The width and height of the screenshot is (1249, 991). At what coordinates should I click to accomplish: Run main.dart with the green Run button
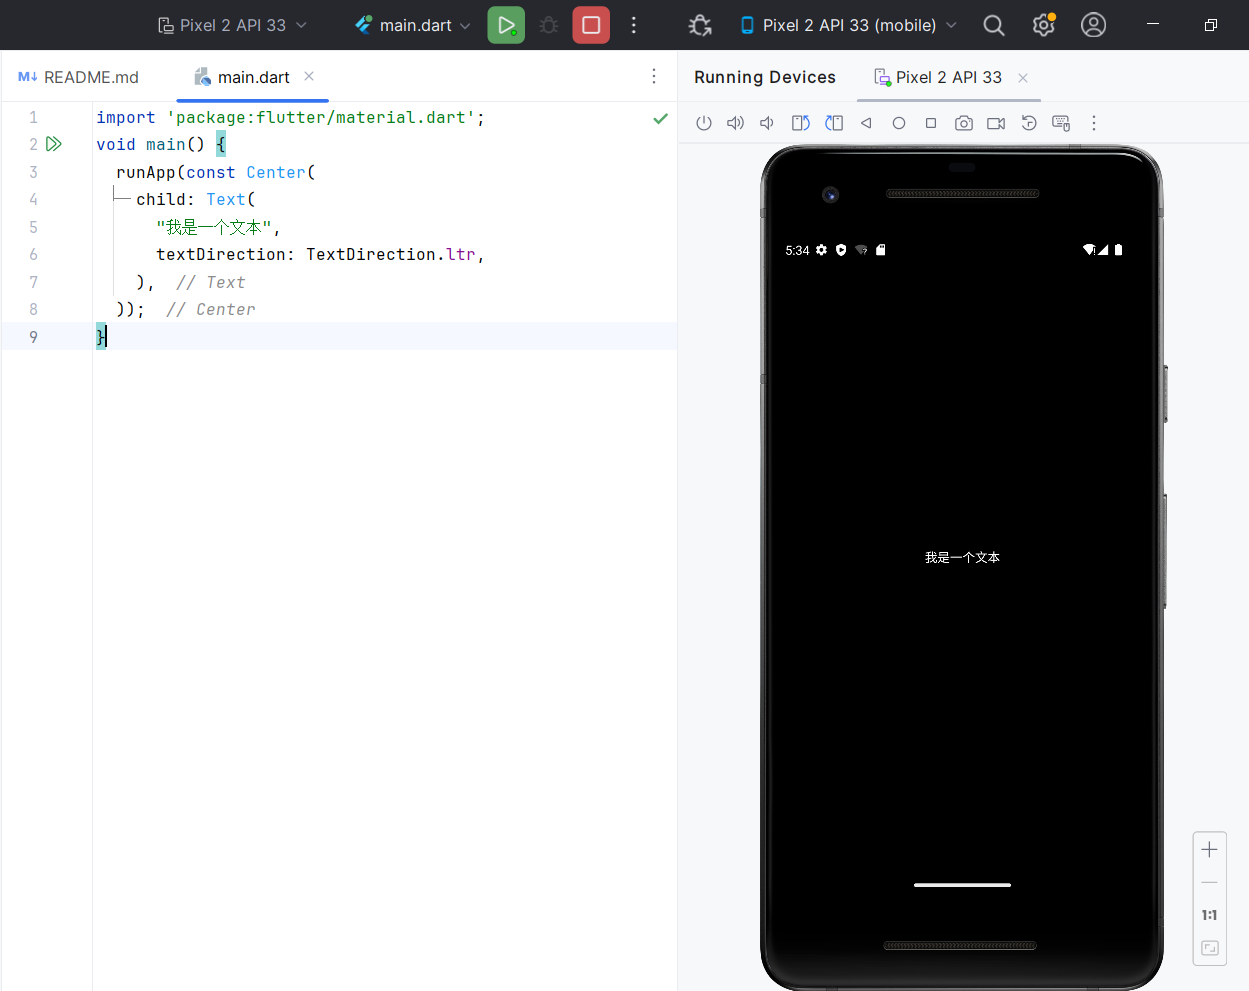tap(506, 25)
